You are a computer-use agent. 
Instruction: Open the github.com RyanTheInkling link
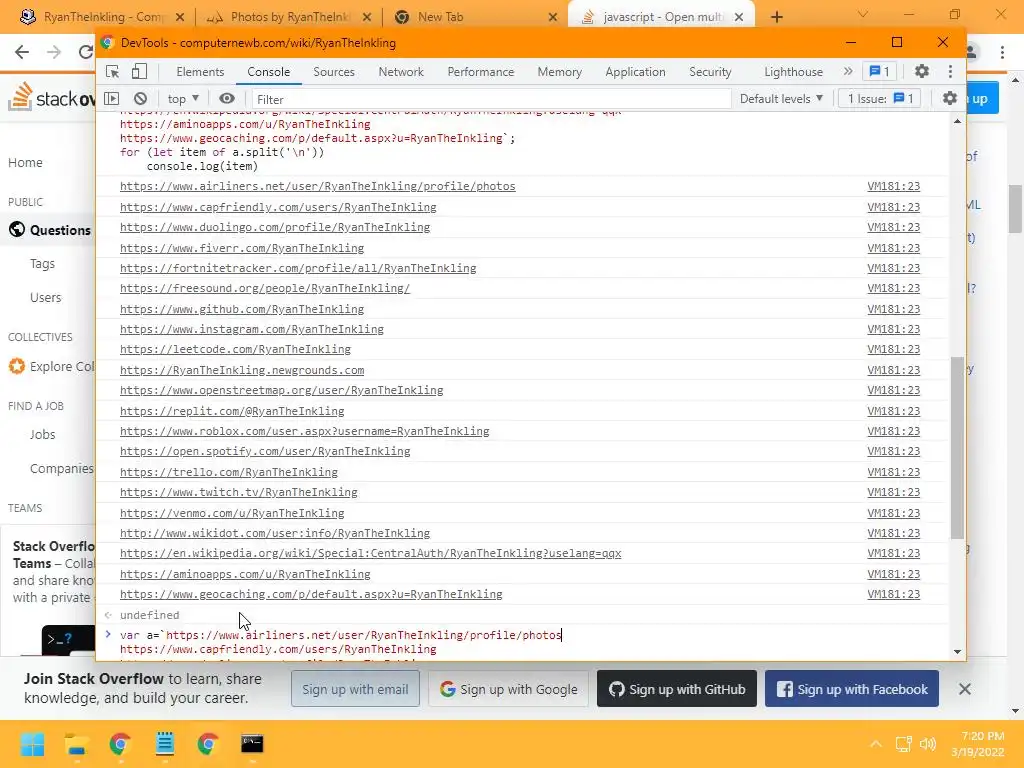pos(242,309)
